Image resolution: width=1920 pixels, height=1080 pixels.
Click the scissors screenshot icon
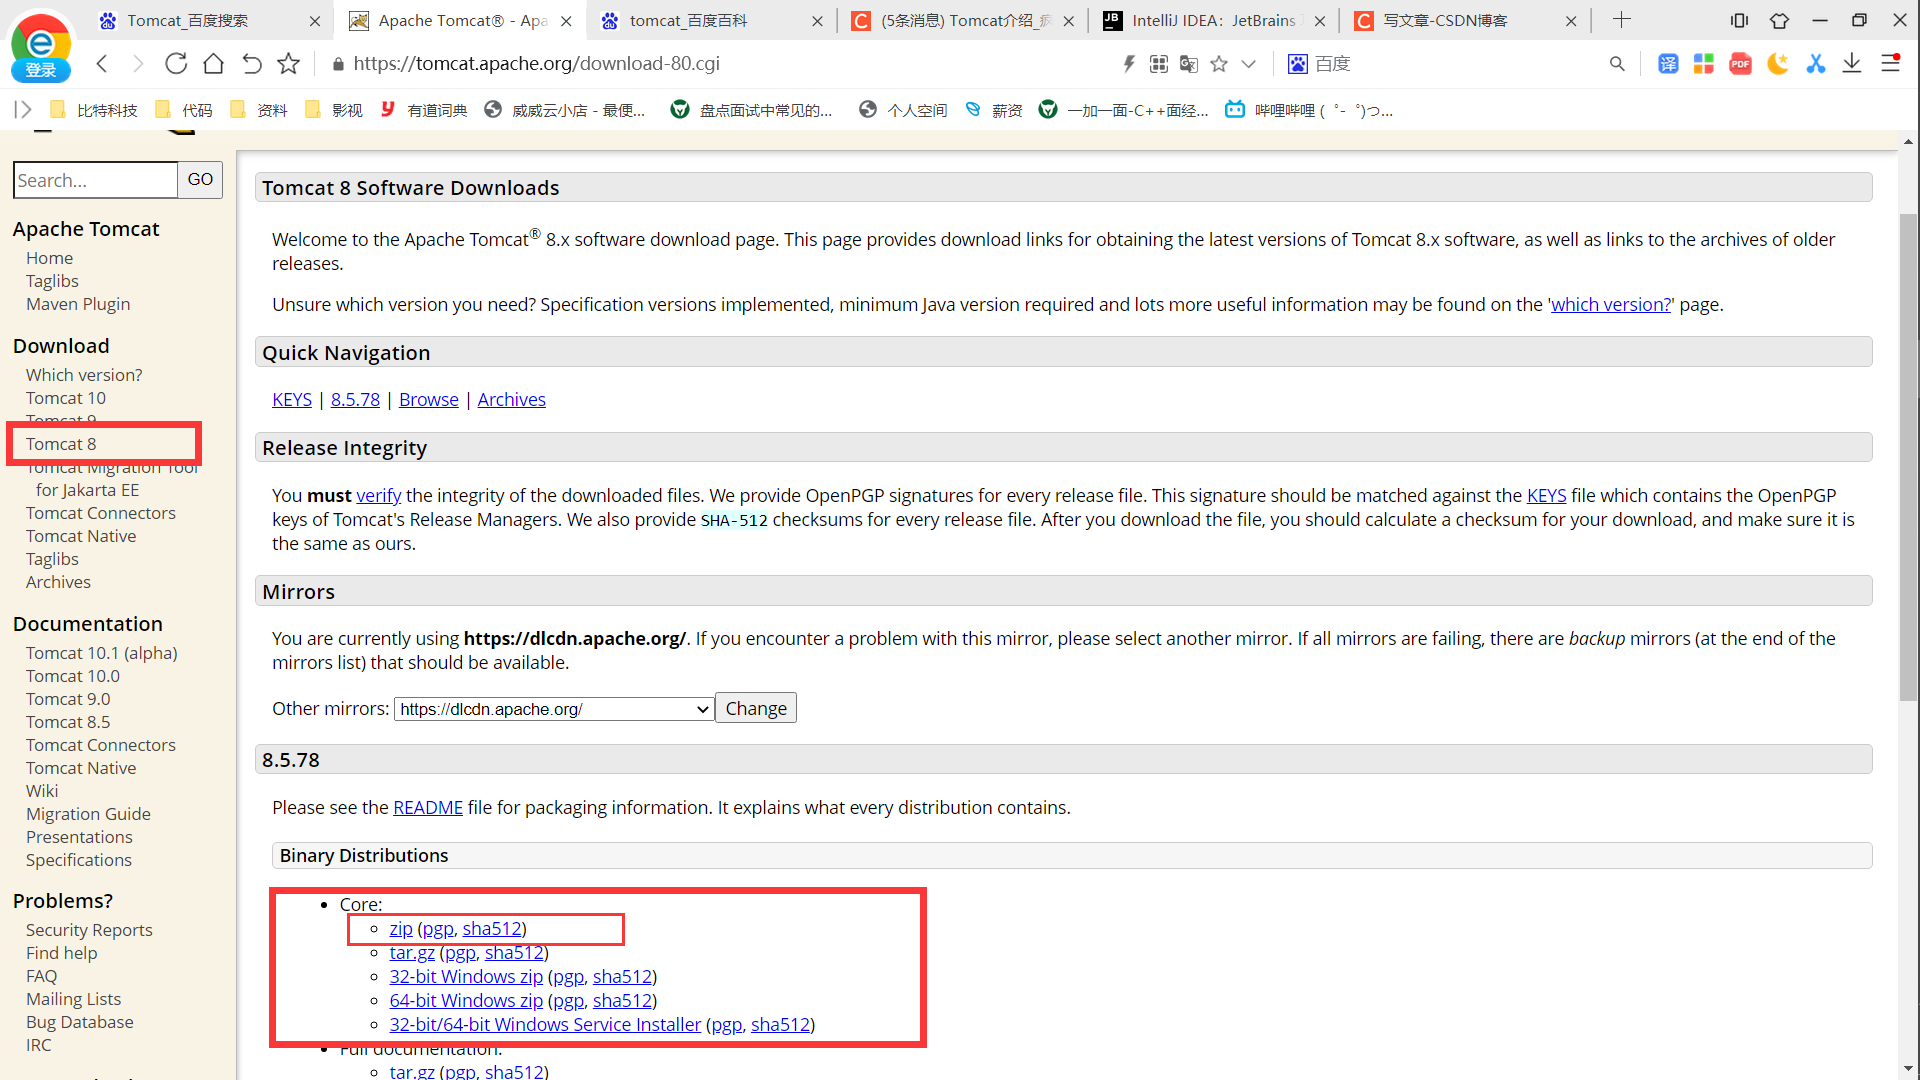pos(1815,64)
